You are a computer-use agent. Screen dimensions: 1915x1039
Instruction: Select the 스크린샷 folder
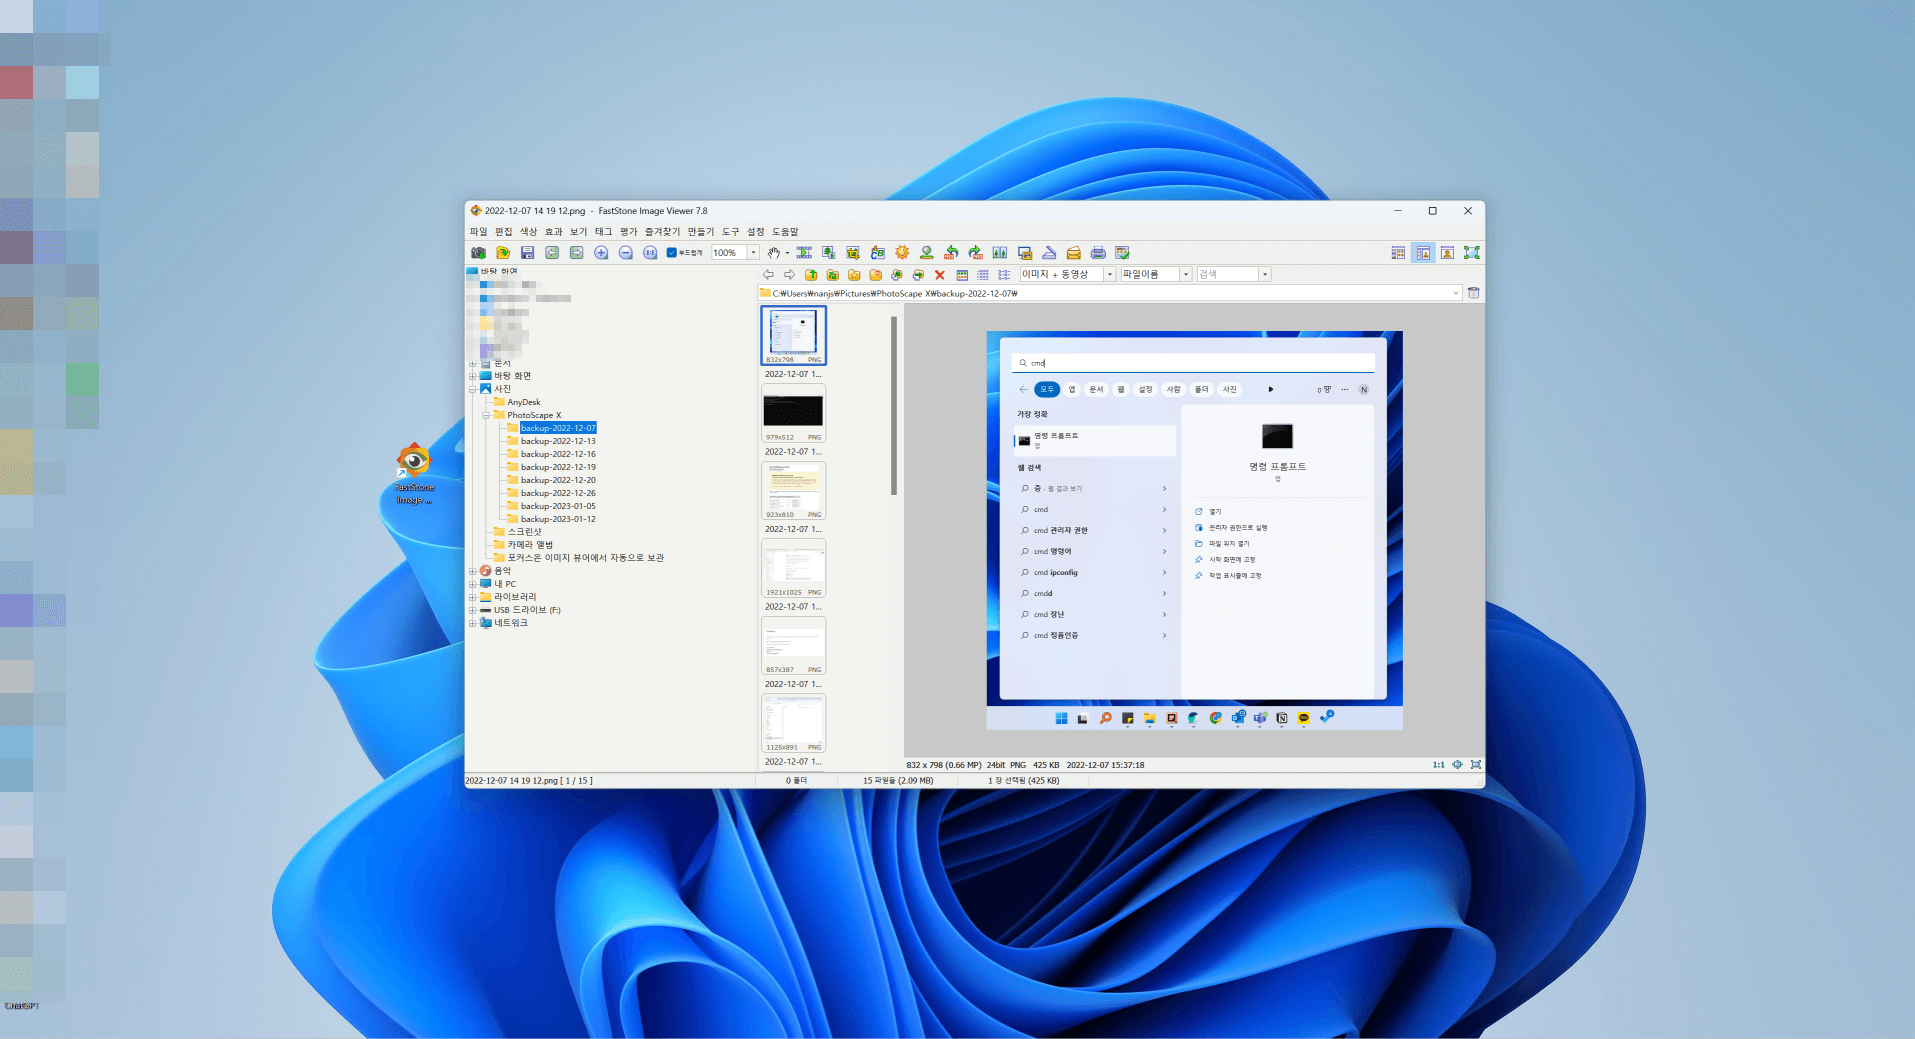[524, 532]
